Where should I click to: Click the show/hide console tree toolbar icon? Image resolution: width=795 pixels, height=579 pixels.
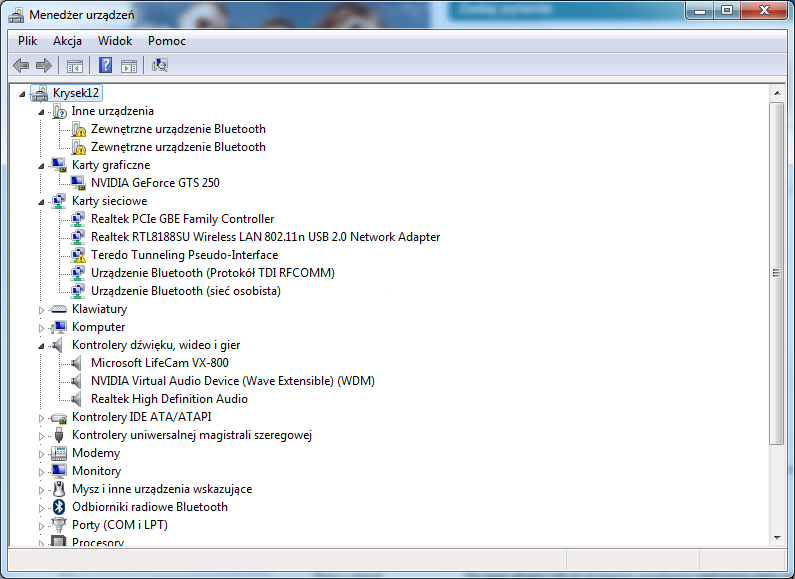(x=75, y=65)
